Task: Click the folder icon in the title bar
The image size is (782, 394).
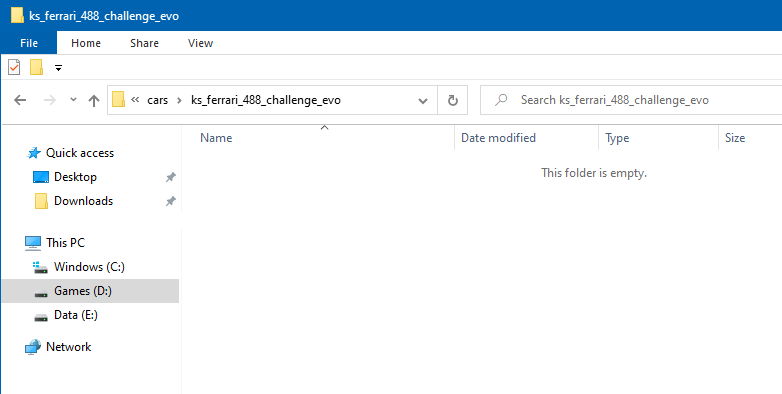Action: 17,15
